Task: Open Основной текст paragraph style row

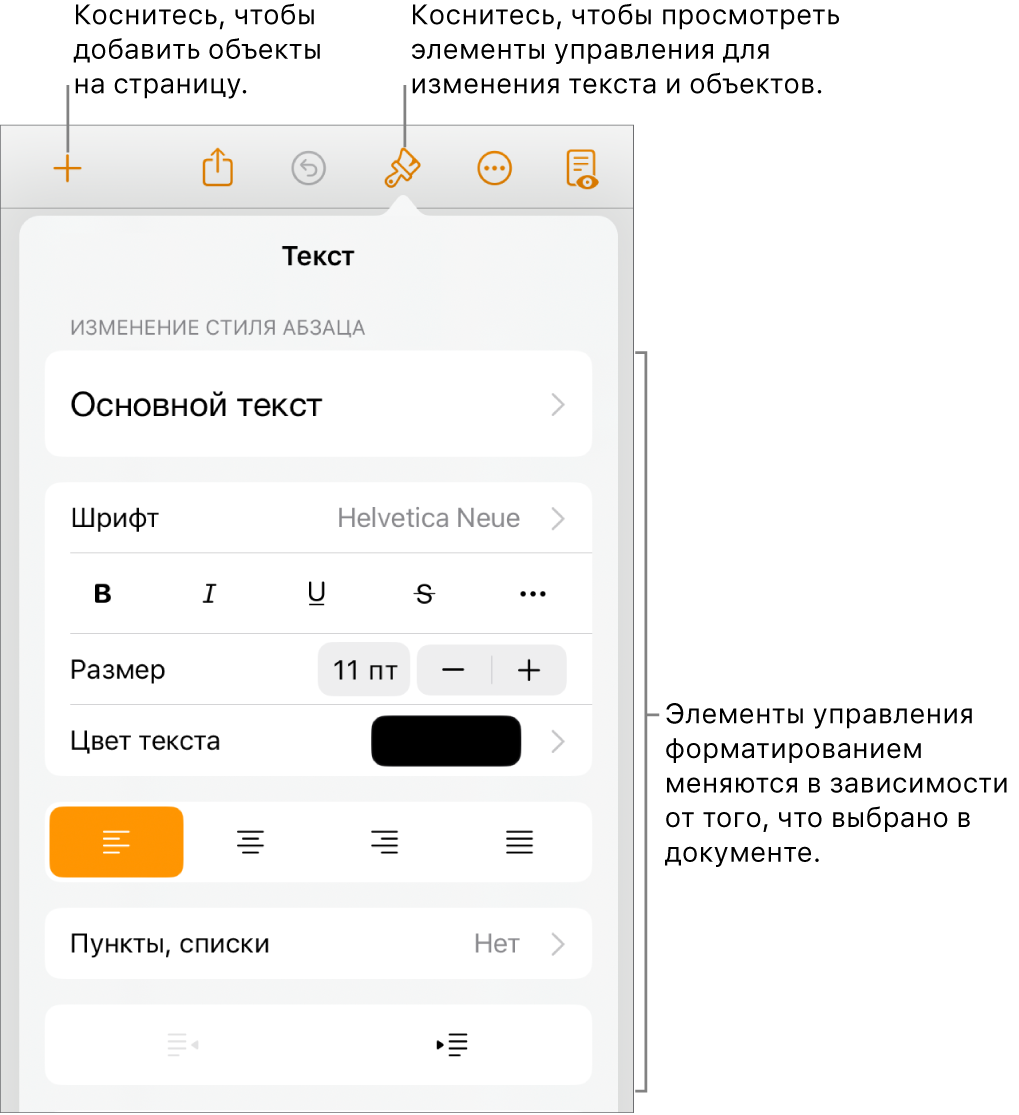Action: click(319, 404)
